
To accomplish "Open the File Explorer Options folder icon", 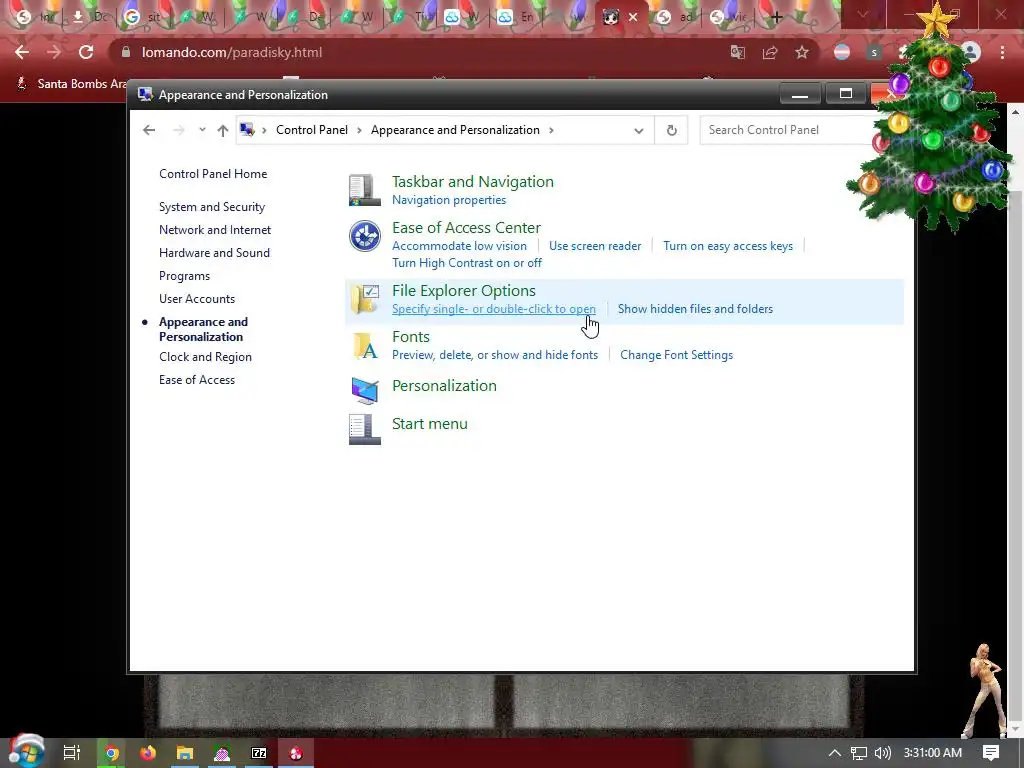I will click(364, 299).
